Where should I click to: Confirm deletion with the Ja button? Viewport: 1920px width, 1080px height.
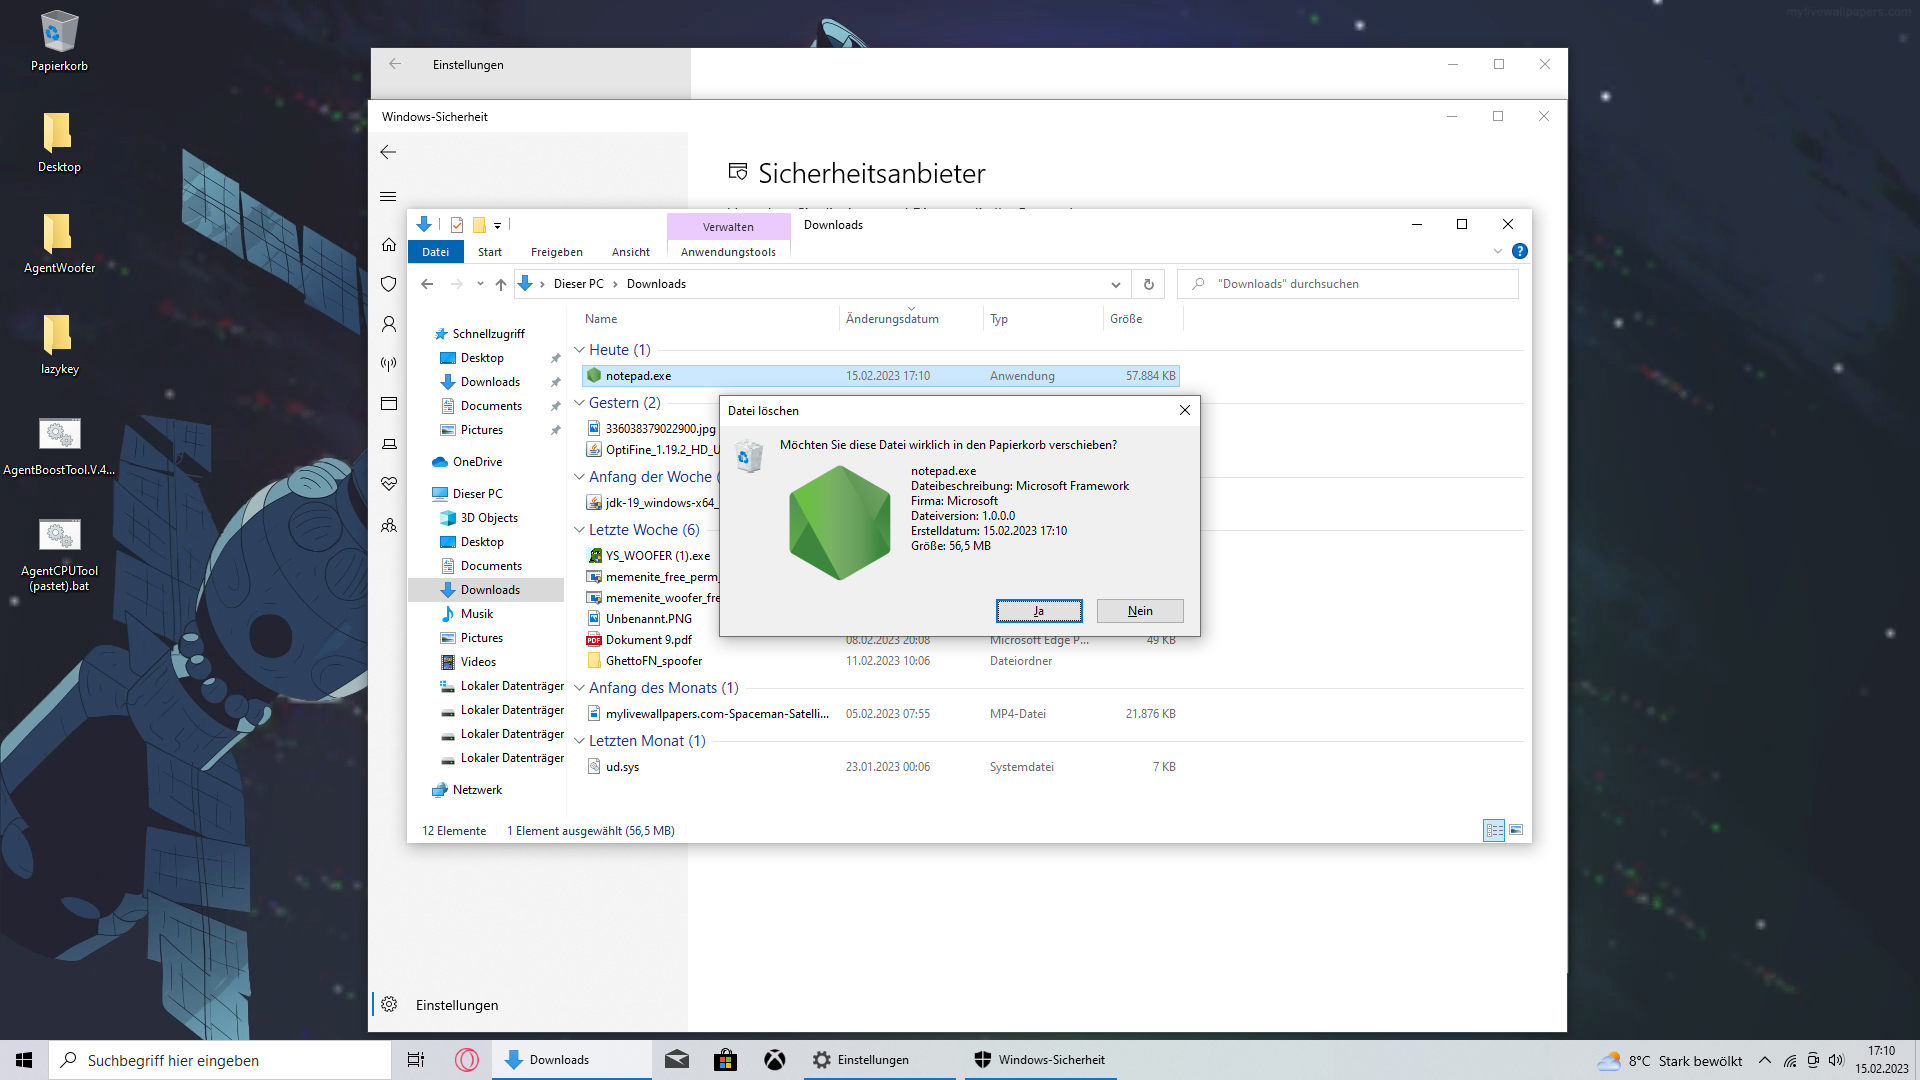[1038, 611]
